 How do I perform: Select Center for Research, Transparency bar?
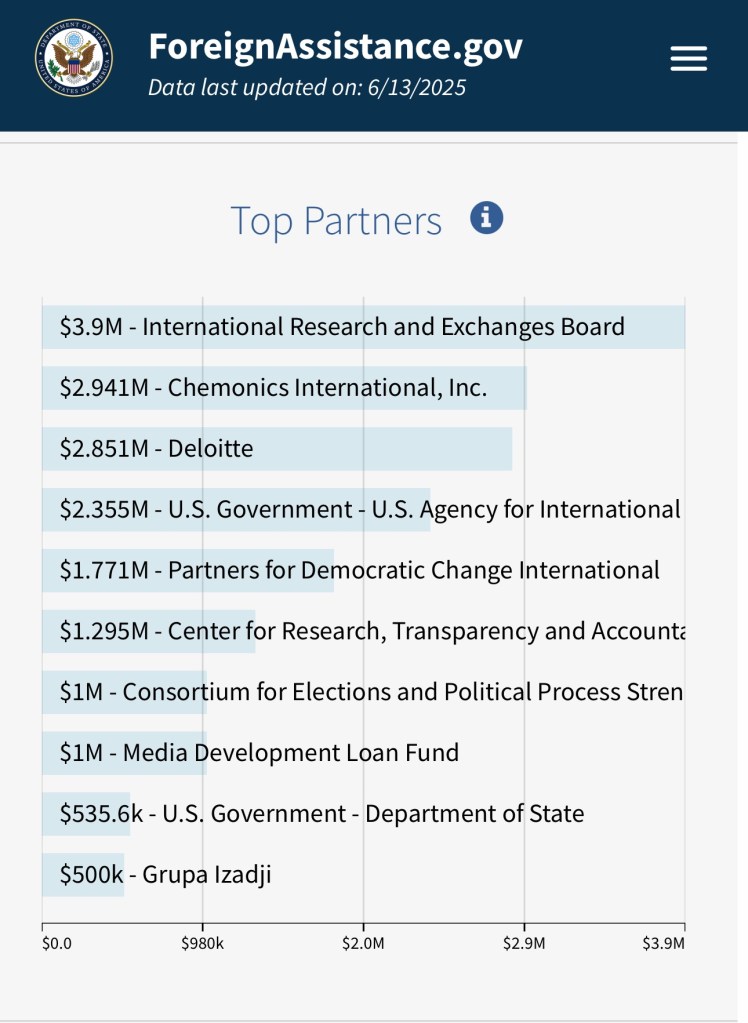[x=149, y=632]
